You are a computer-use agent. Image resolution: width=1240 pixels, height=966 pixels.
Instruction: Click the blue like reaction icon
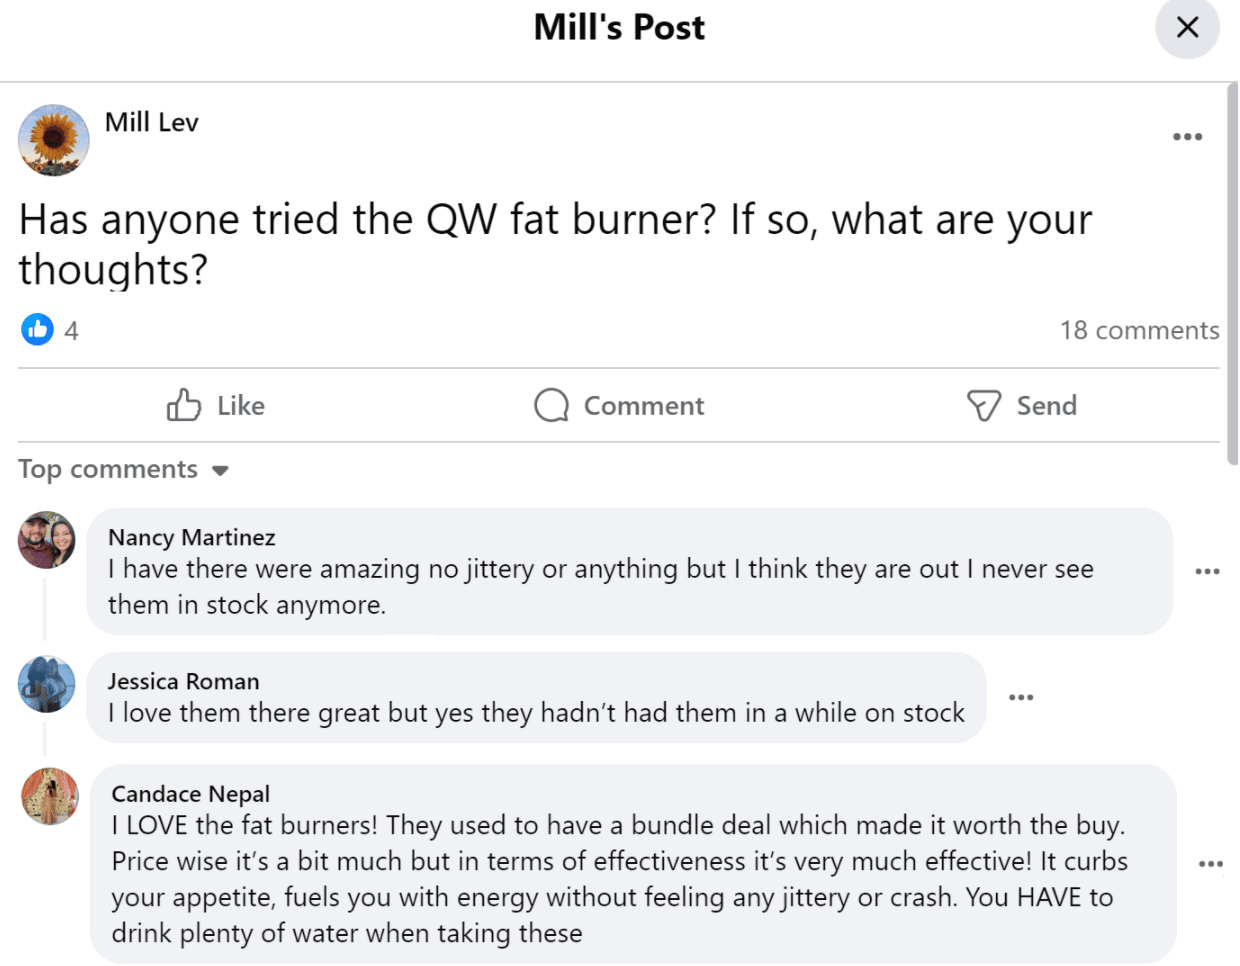pos(38,329)
